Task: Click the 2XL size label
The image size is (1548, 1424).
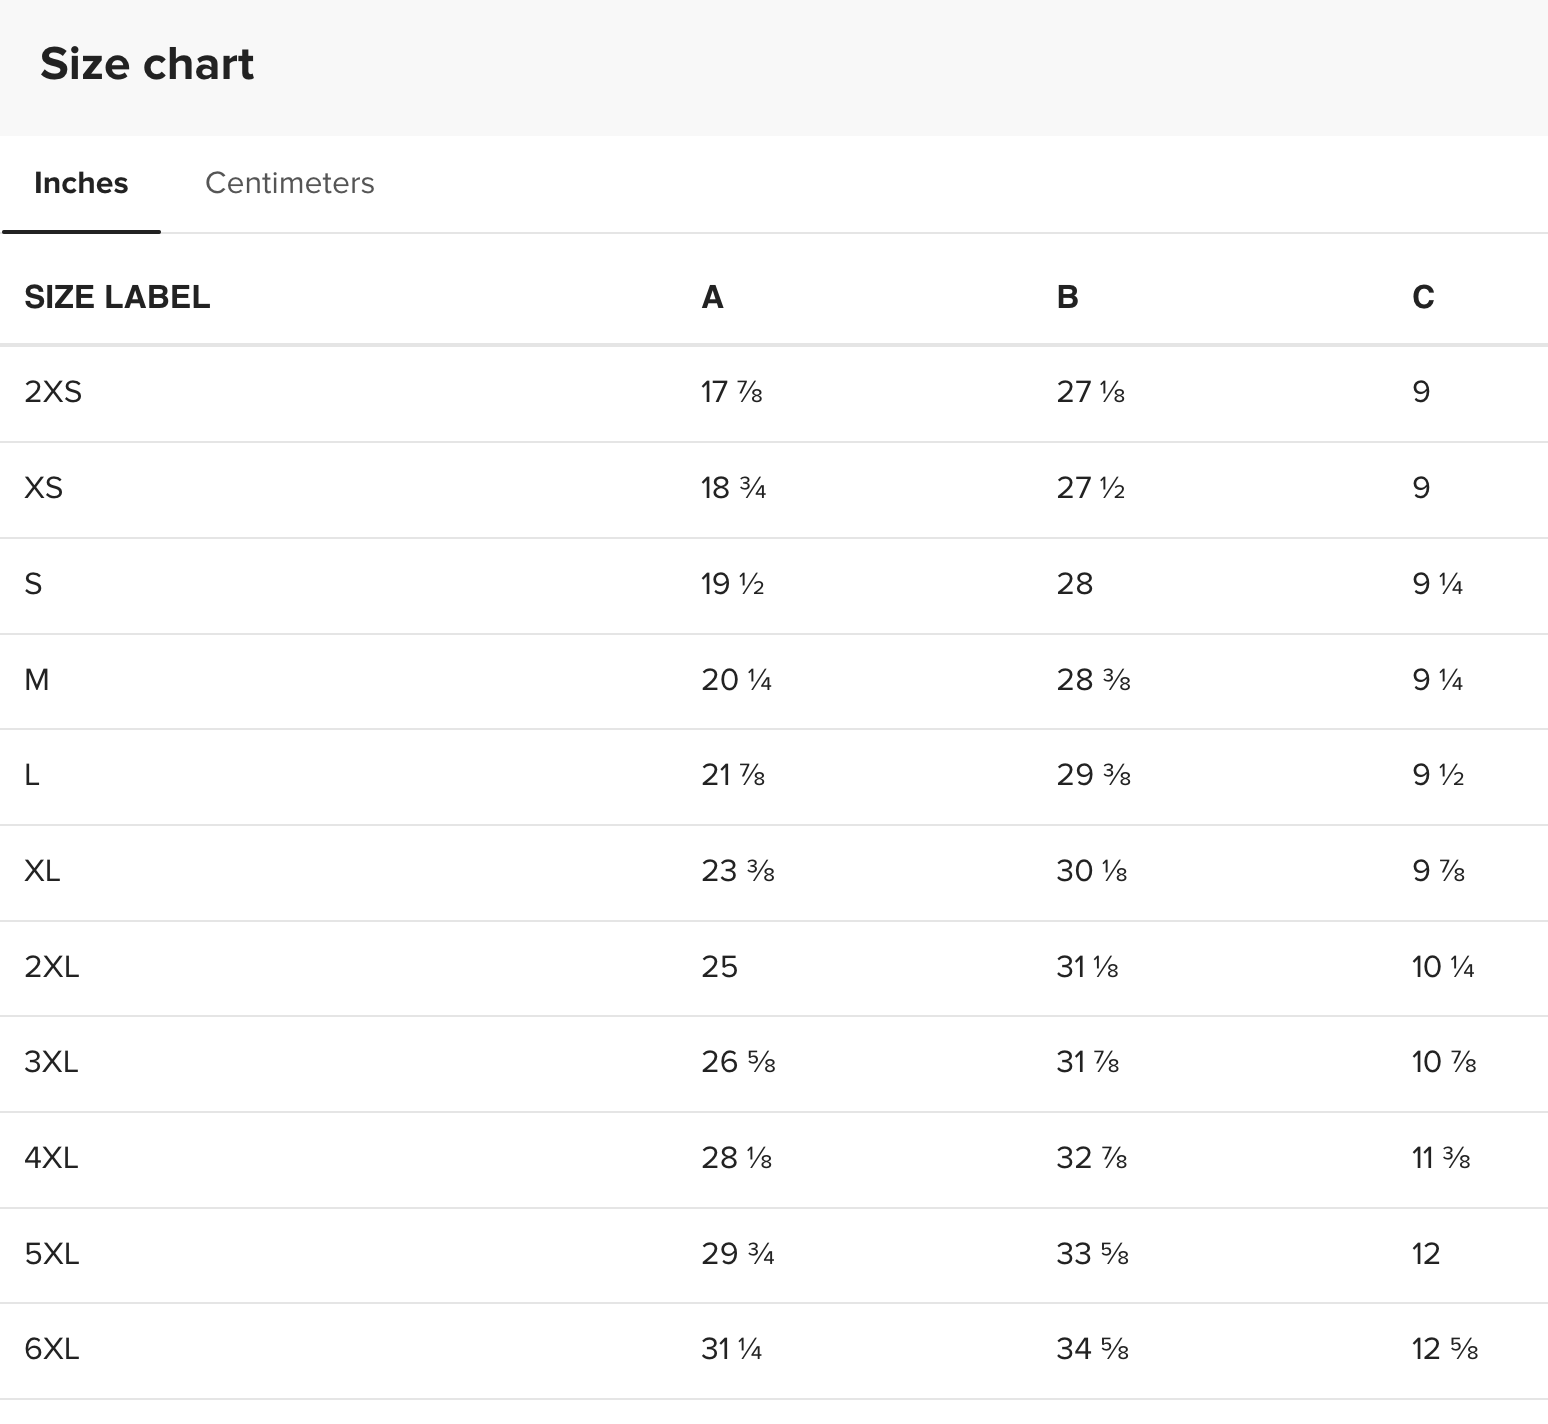Action: 52,967
